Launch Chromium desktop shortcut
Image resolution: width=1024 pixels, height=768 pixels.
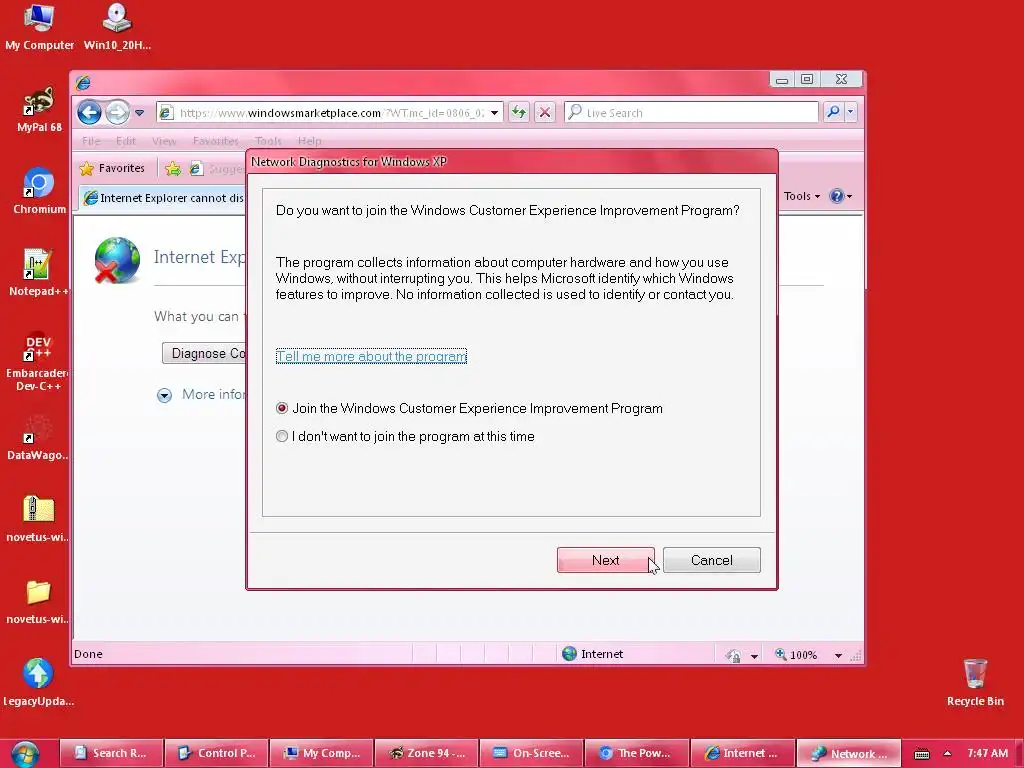pos(39,191)
